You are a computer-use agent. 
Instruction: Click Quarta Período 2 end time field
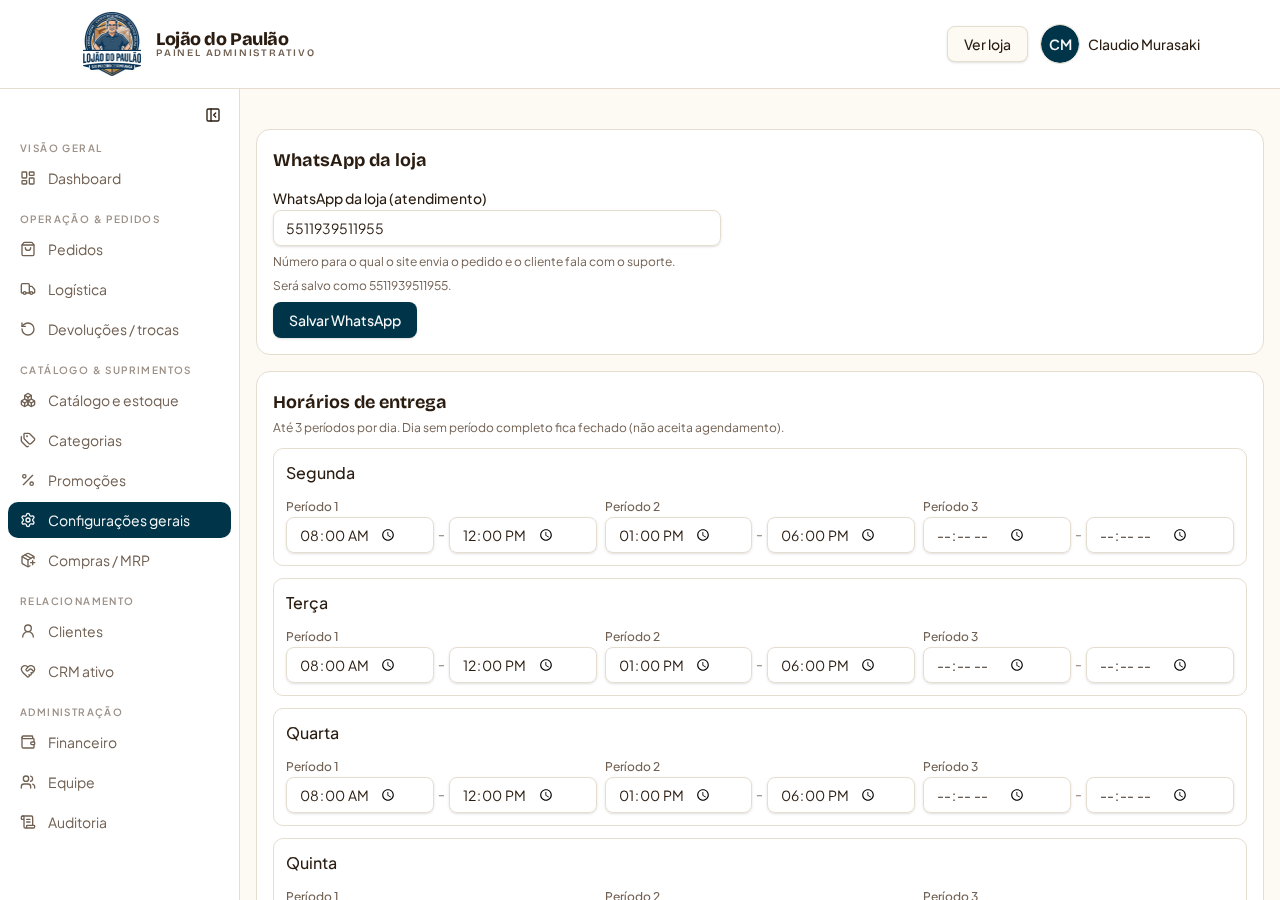coord(841,795)
